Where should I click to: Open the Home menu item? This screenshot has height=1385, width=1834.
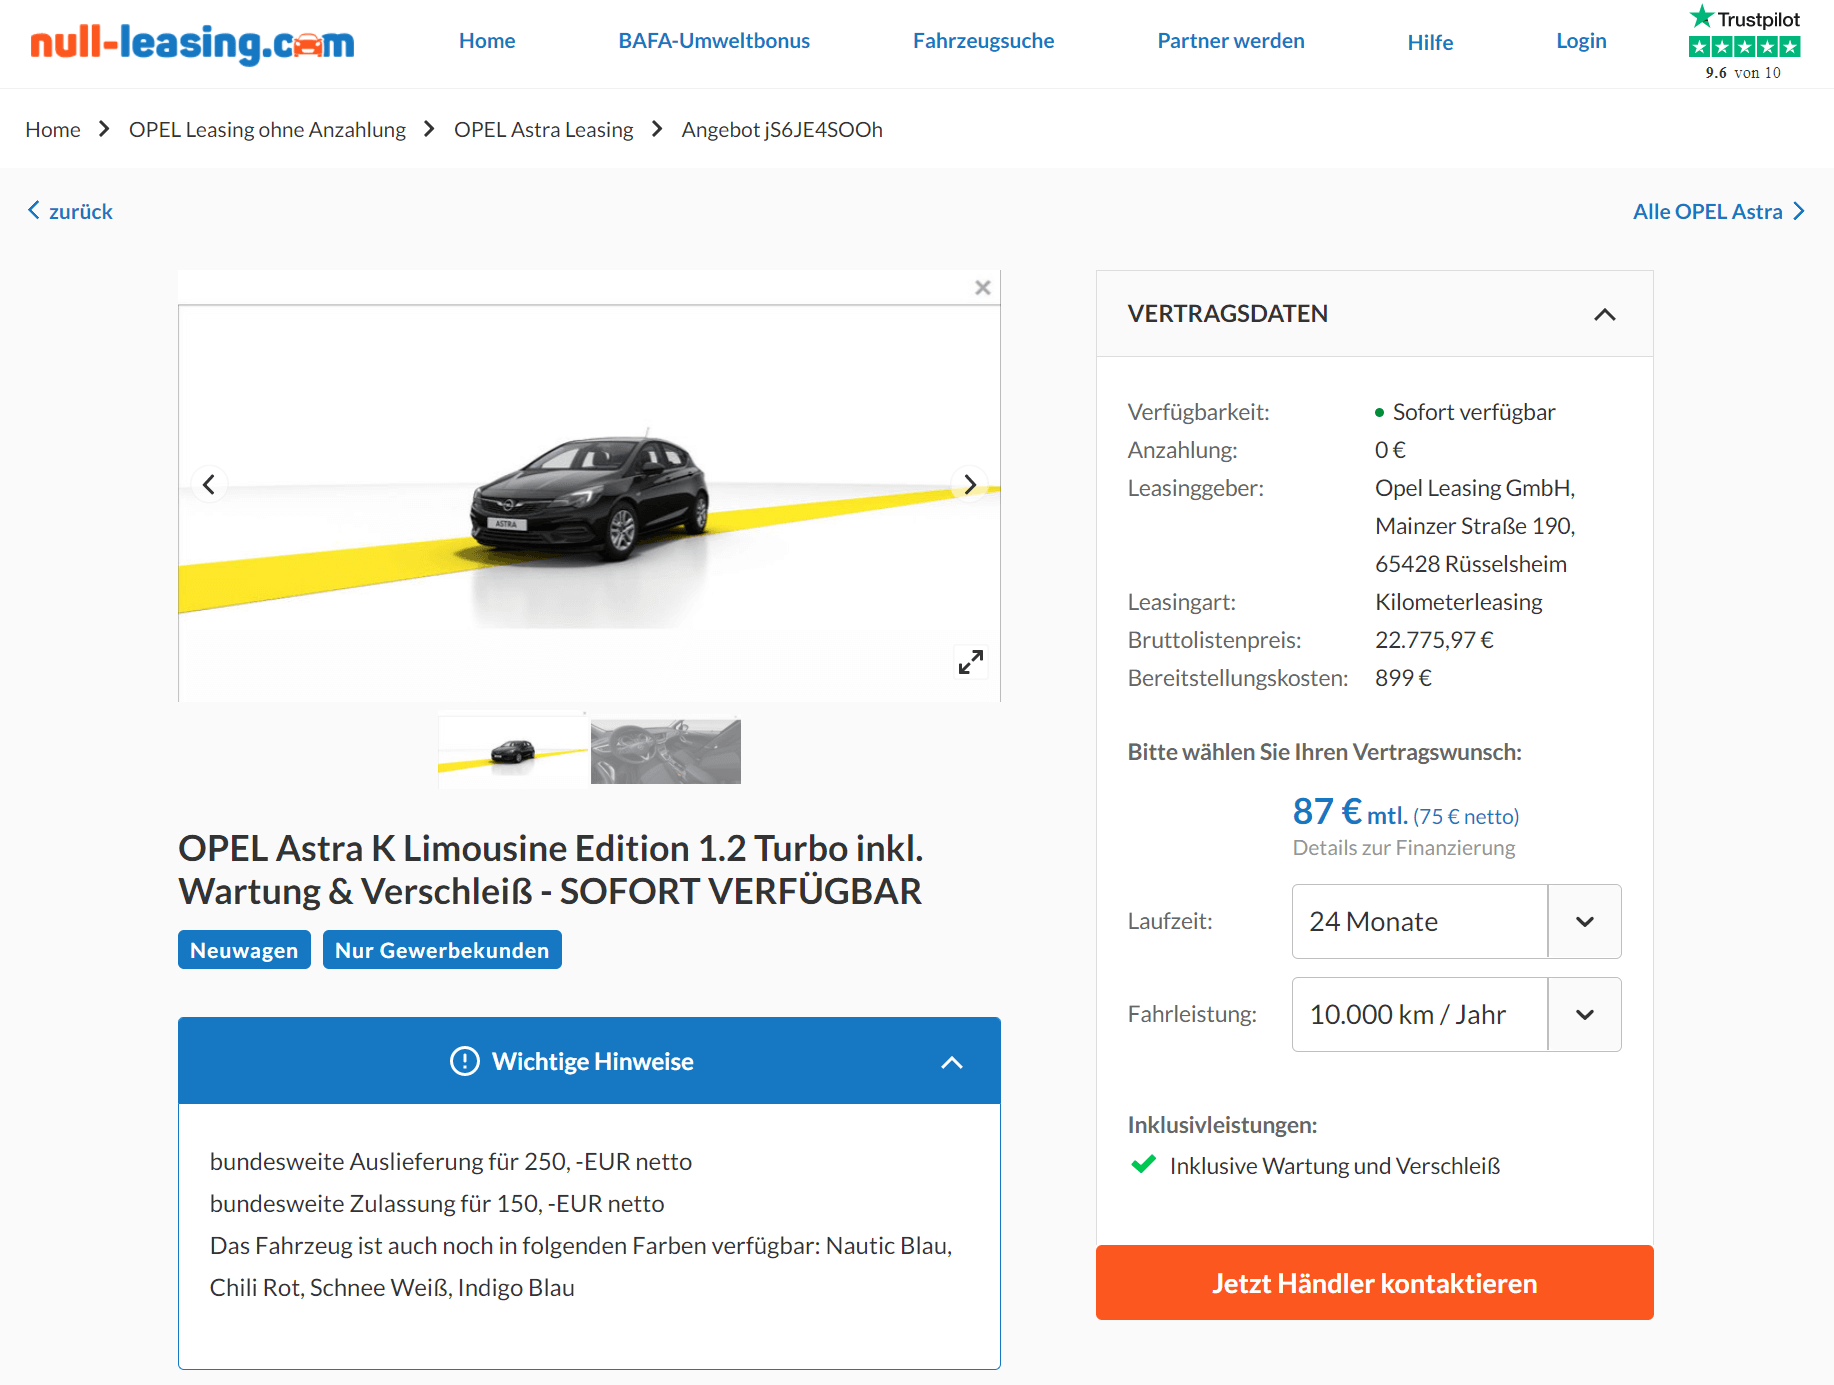pyautogui.click(x=487, y=41)
